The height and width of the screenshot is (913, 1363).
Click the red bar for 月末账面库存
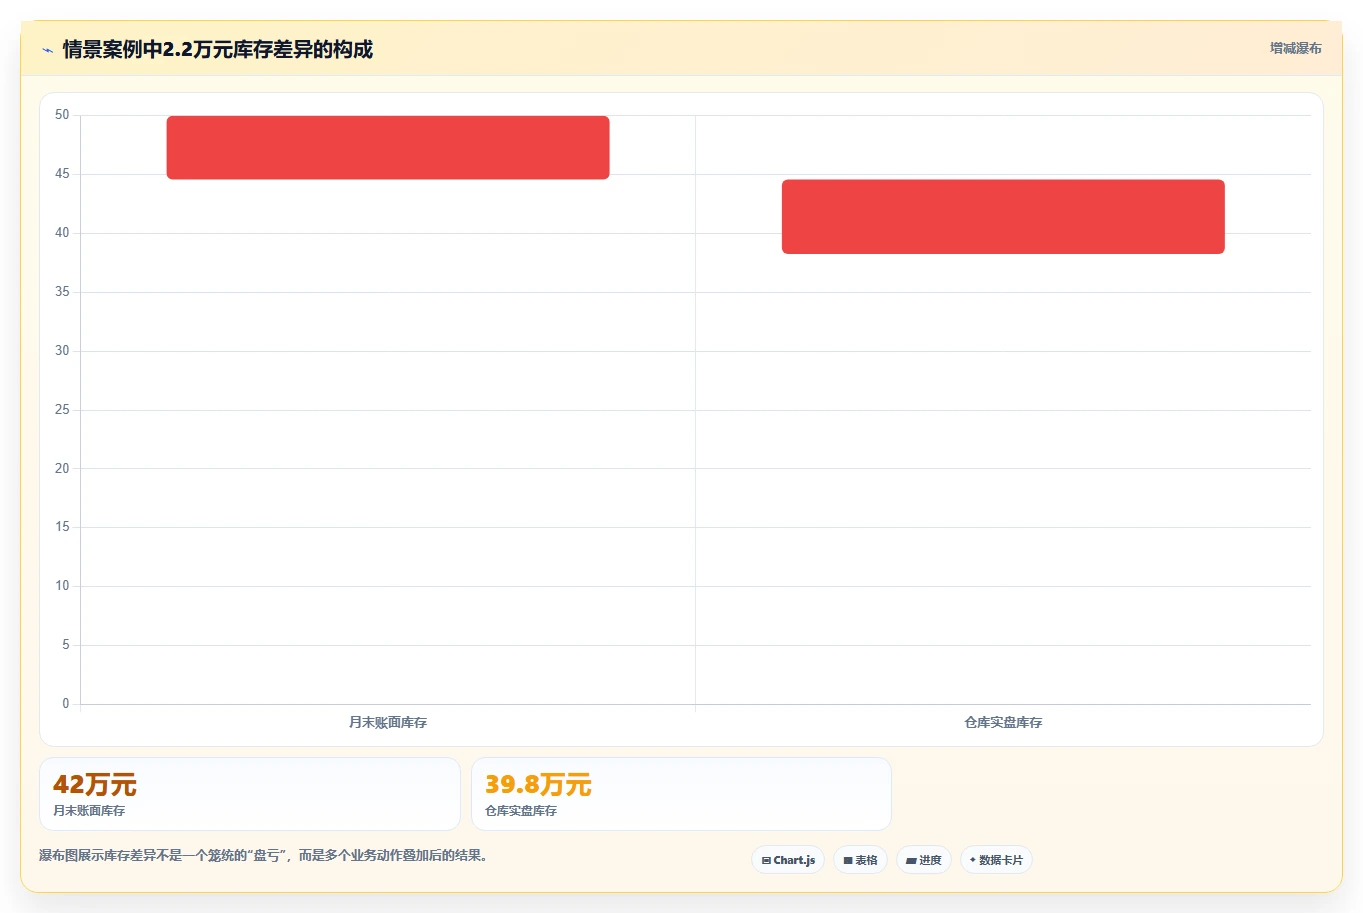click(388, 148)
